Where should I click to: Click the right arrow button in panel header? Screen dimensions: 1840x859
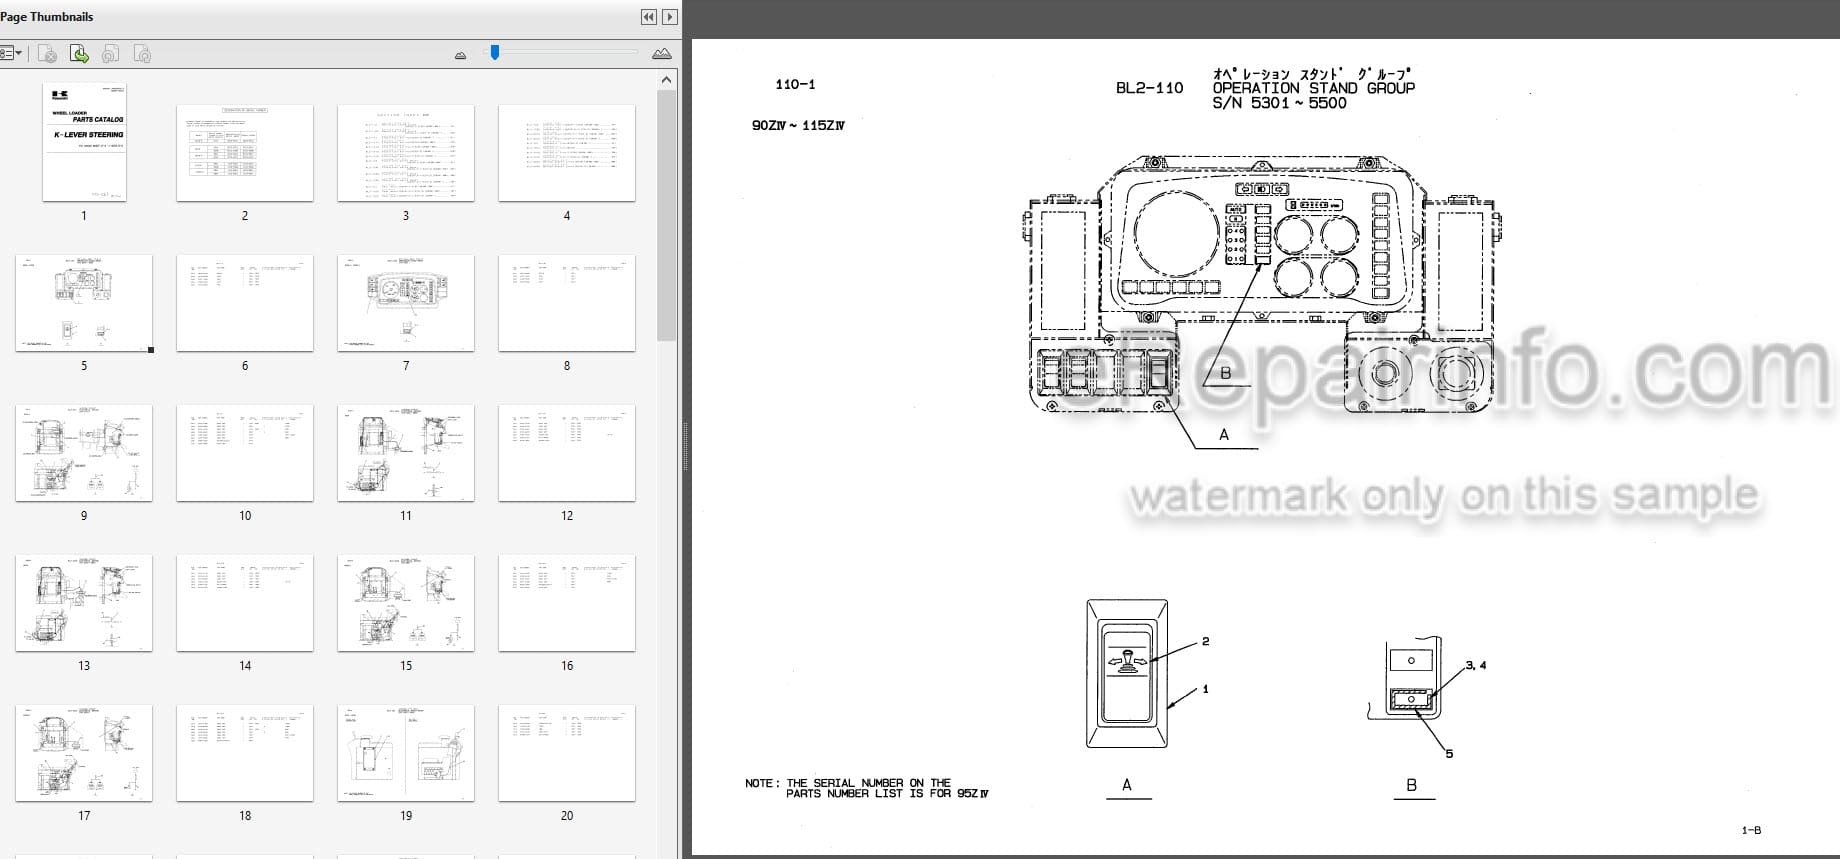[x=669, y=17]
